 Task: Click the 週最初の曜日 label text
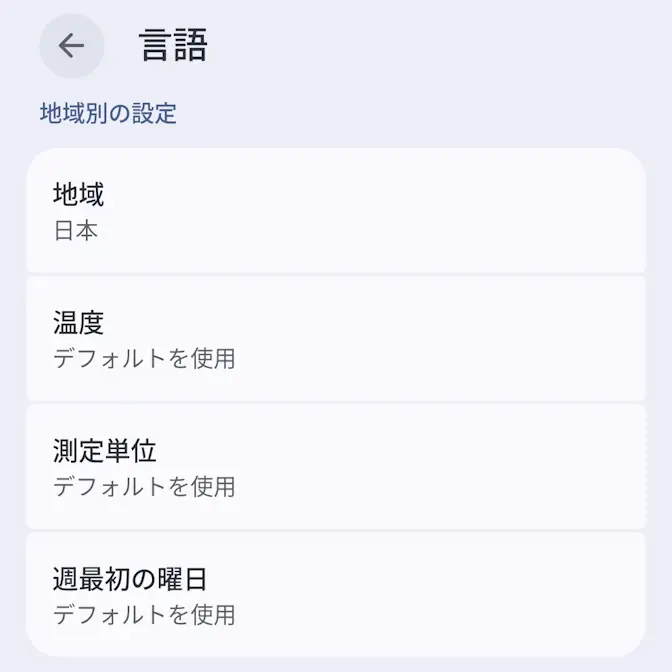[x=130, y=578]
